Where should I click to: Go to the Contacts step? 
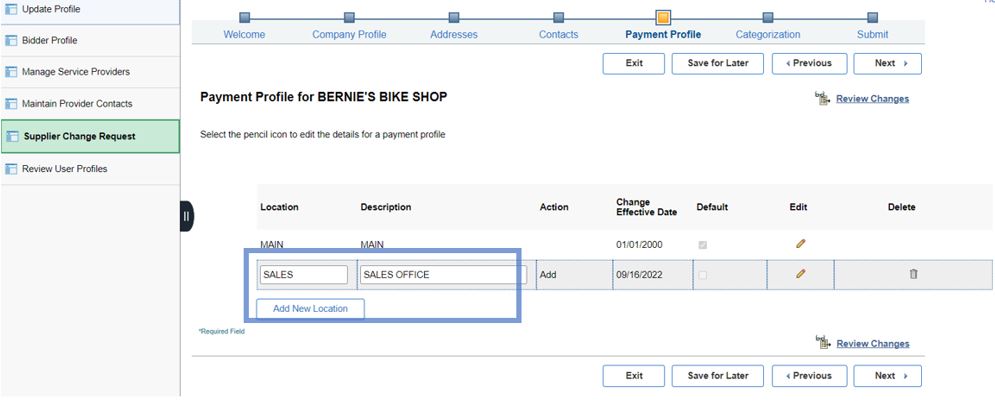coord(558,35)
